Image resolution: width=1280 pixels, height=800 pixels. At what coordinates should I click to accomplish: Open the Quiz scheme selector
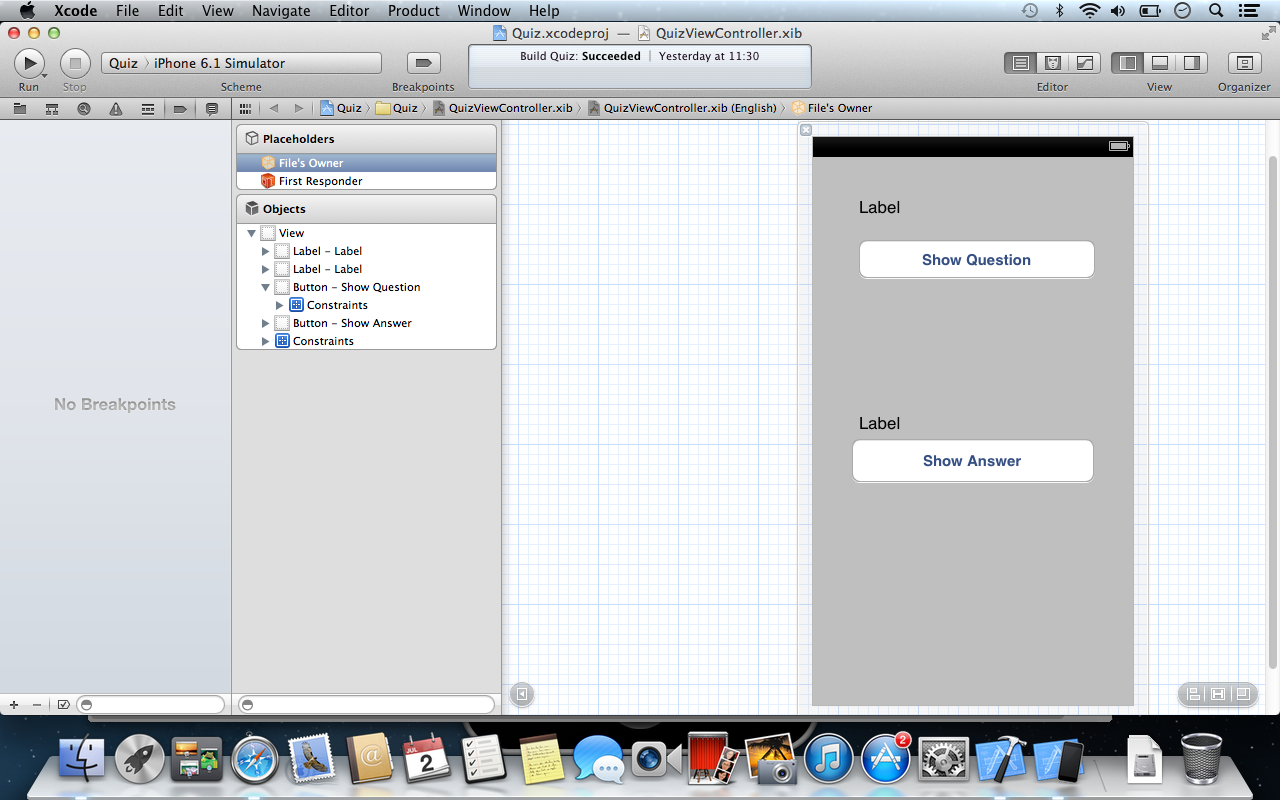pos(124,63)
